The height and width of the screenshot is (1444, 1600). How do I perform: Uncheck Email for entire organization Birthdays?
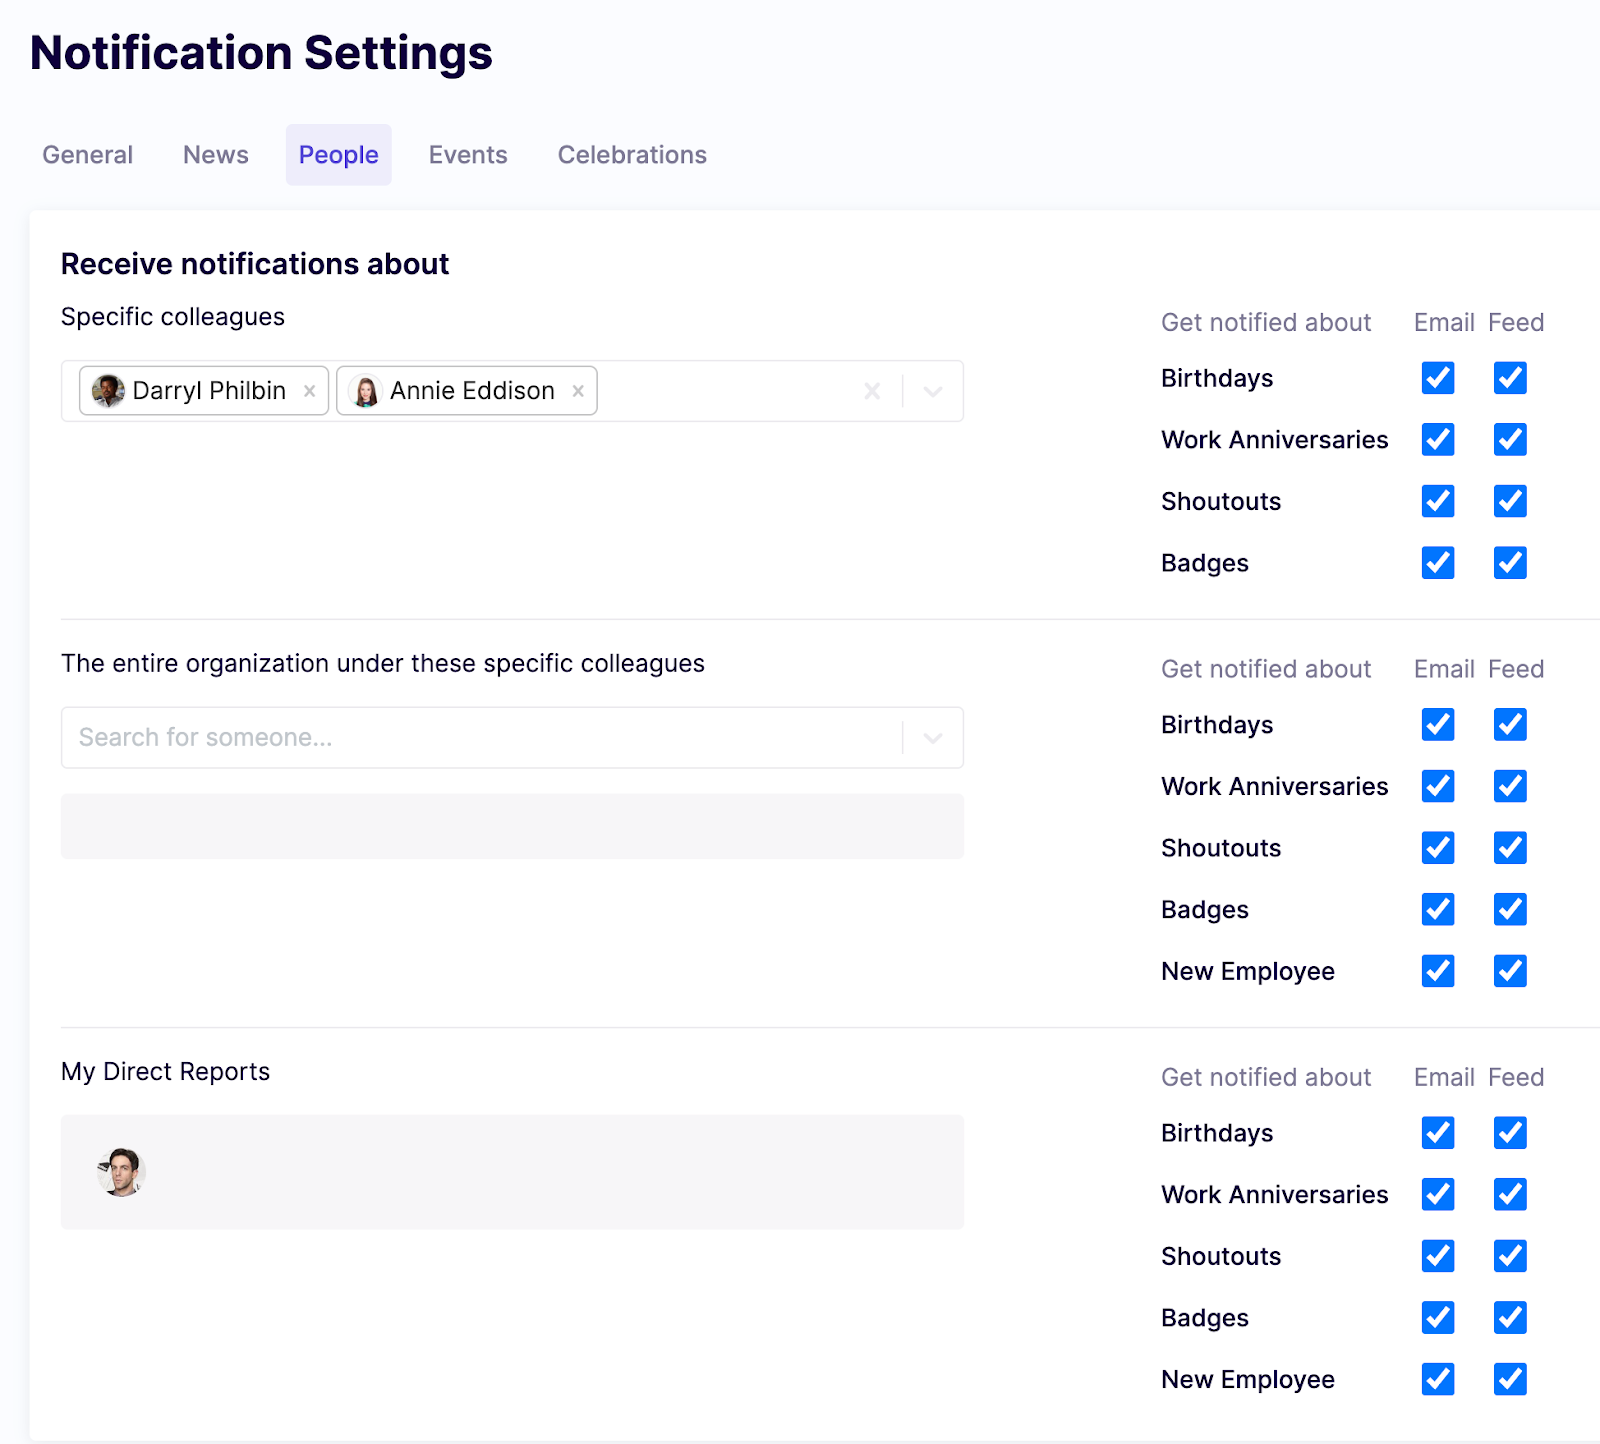(x=1438, y=724)
